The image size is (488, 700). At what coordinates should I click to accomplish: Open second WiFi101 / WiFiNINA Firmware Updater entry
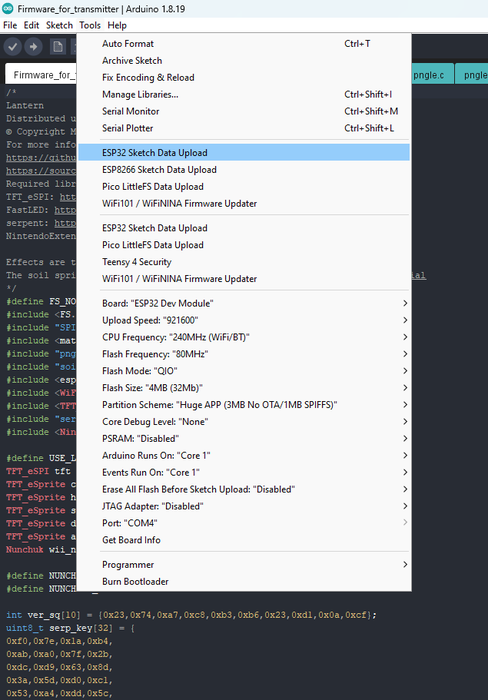(244, 279)
